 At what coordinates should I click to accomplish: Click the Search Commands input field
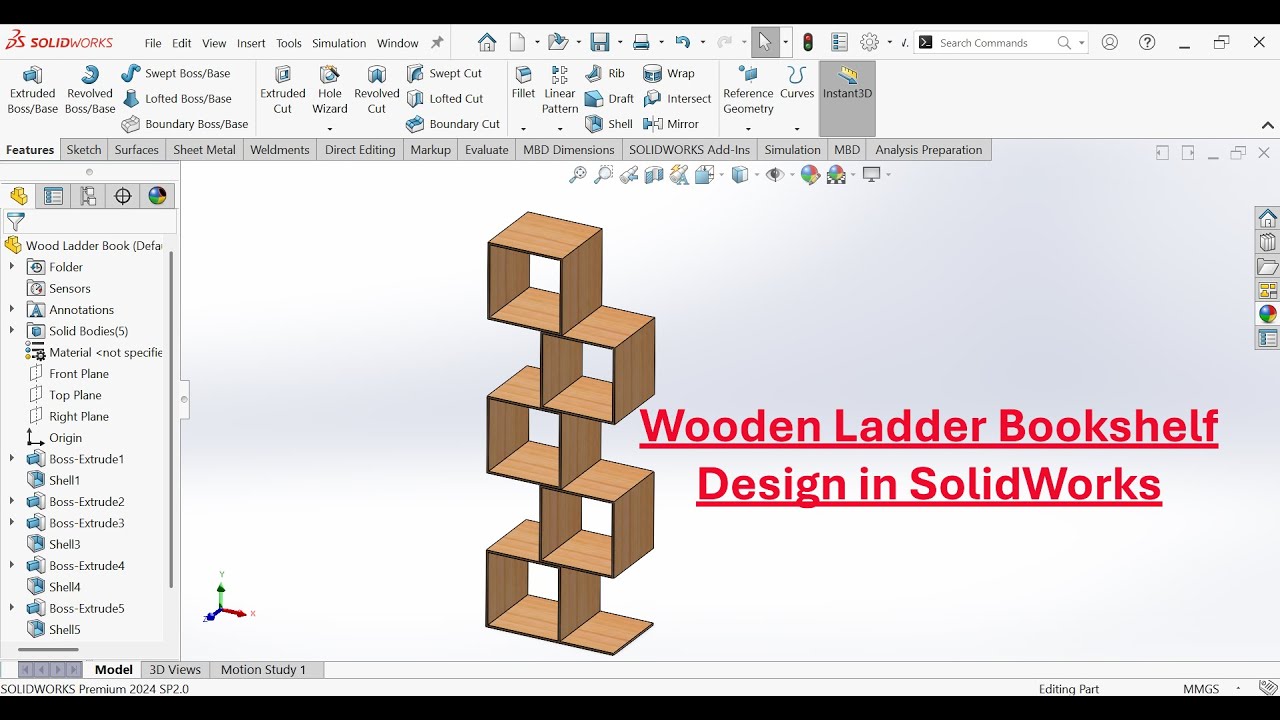tap(995, 43)
